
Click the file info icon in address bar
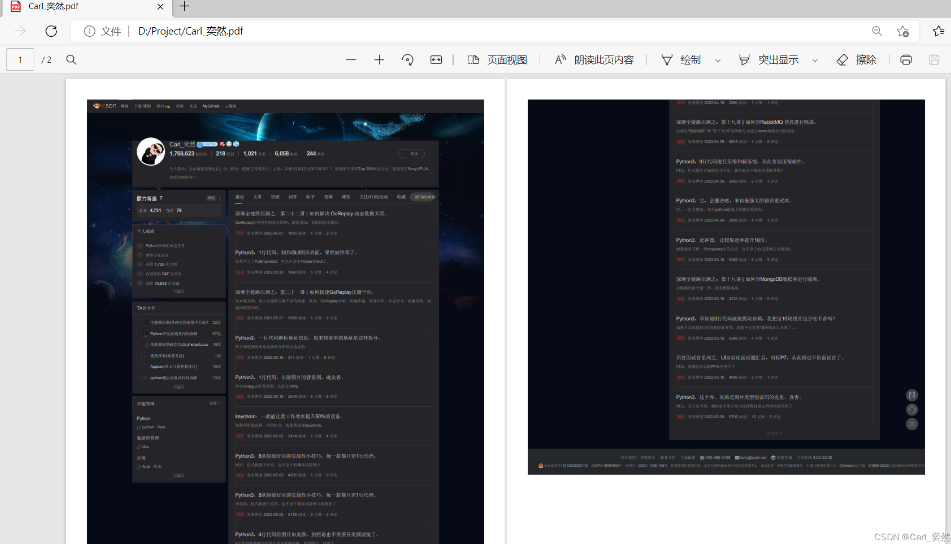(89, 31)
